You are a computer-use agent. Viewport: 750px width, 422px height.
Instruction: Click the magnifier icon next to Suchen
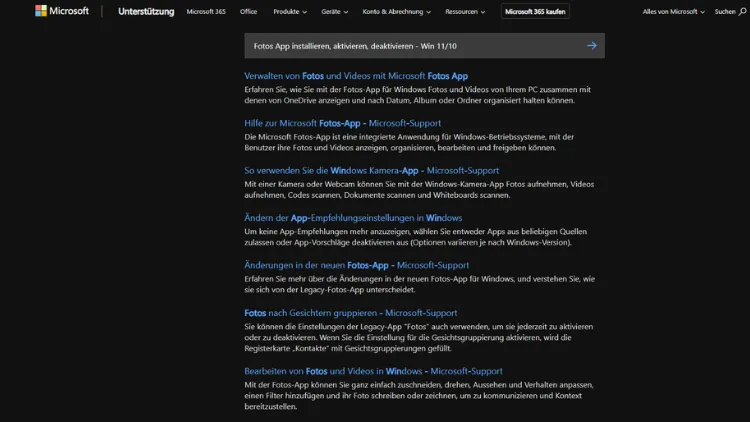(742, 11)
